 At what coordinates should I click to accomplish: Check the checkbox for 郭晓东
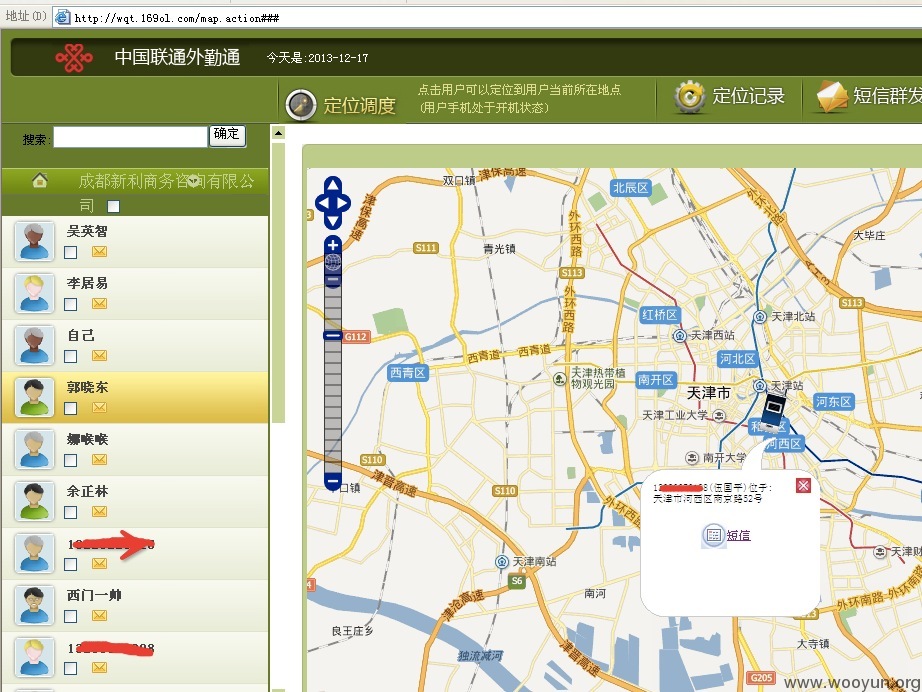click(71, 409)
